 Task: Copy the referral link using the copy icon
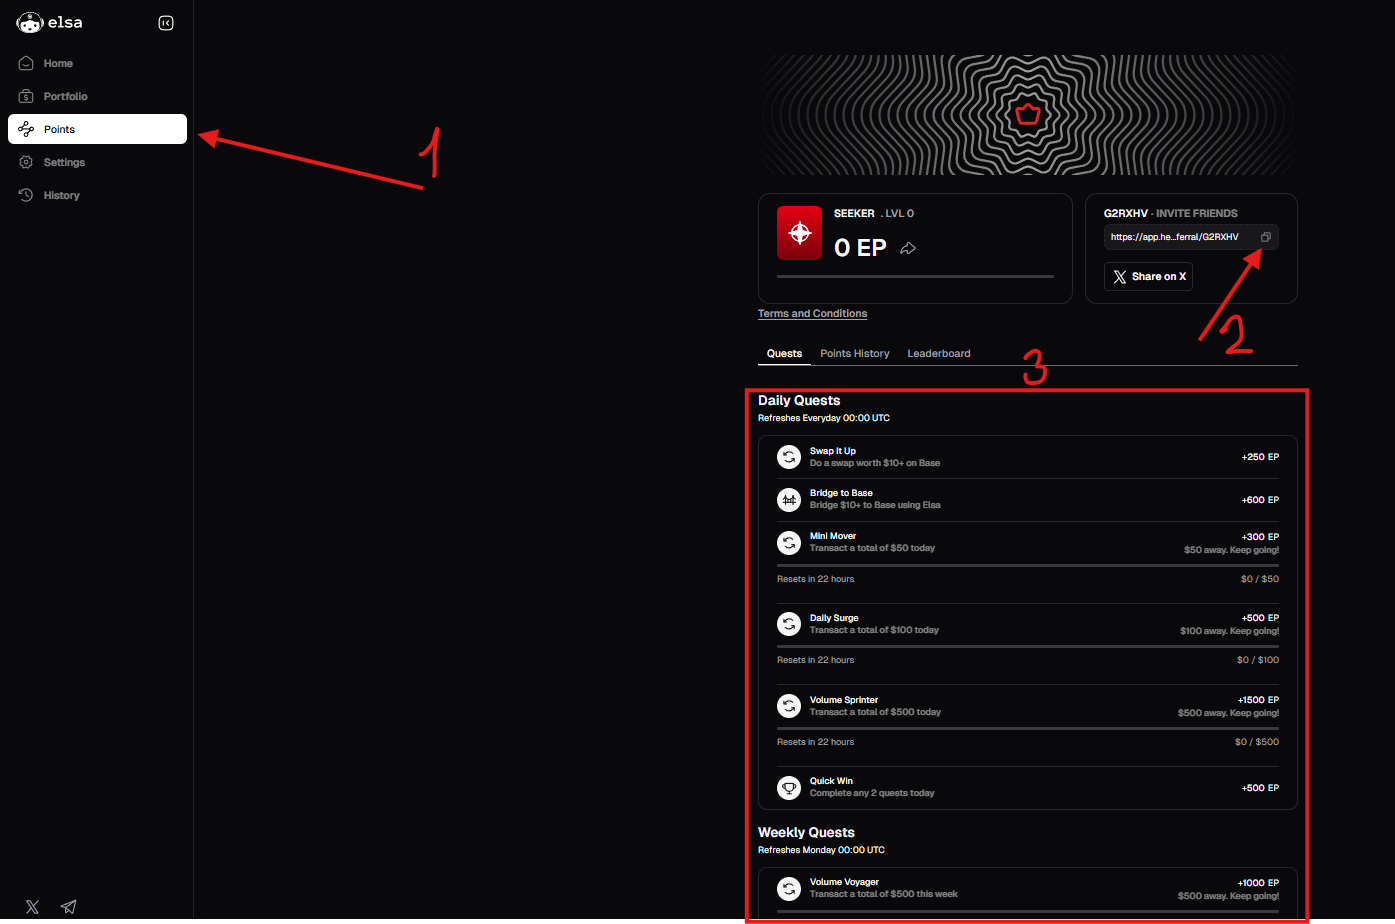click(x=1265, y=237)
